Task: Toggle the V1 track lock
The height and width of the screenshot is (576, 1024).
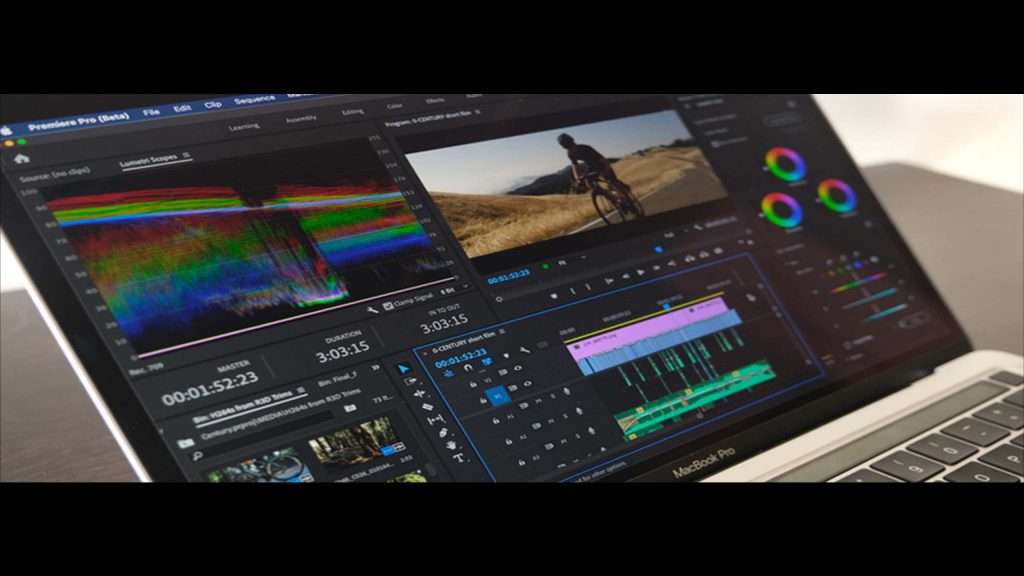Action: click(483, 400)
